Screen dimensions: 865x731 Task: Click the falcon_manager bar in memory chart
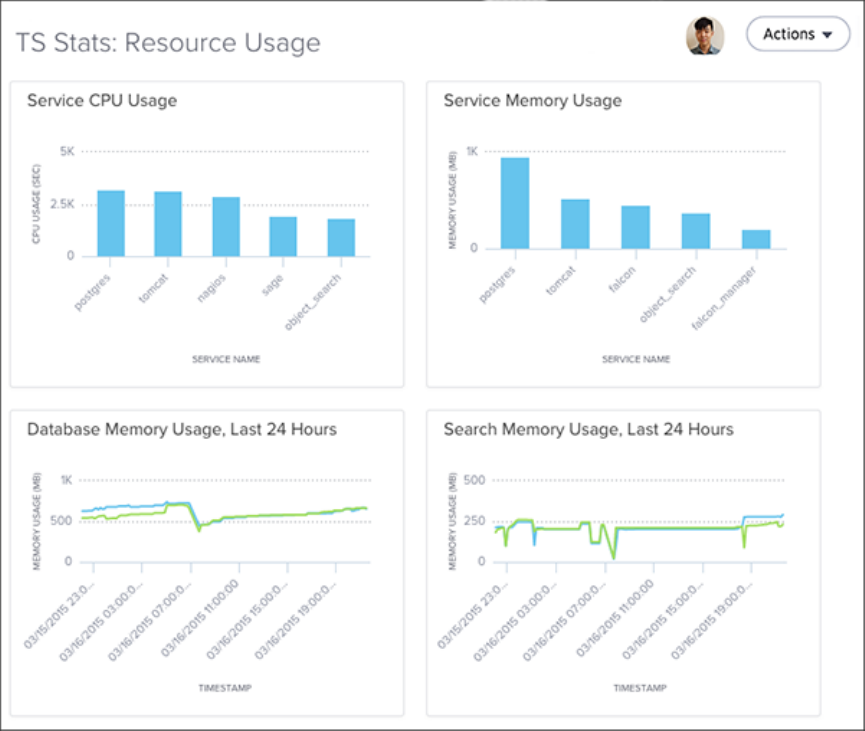[756, 239]
